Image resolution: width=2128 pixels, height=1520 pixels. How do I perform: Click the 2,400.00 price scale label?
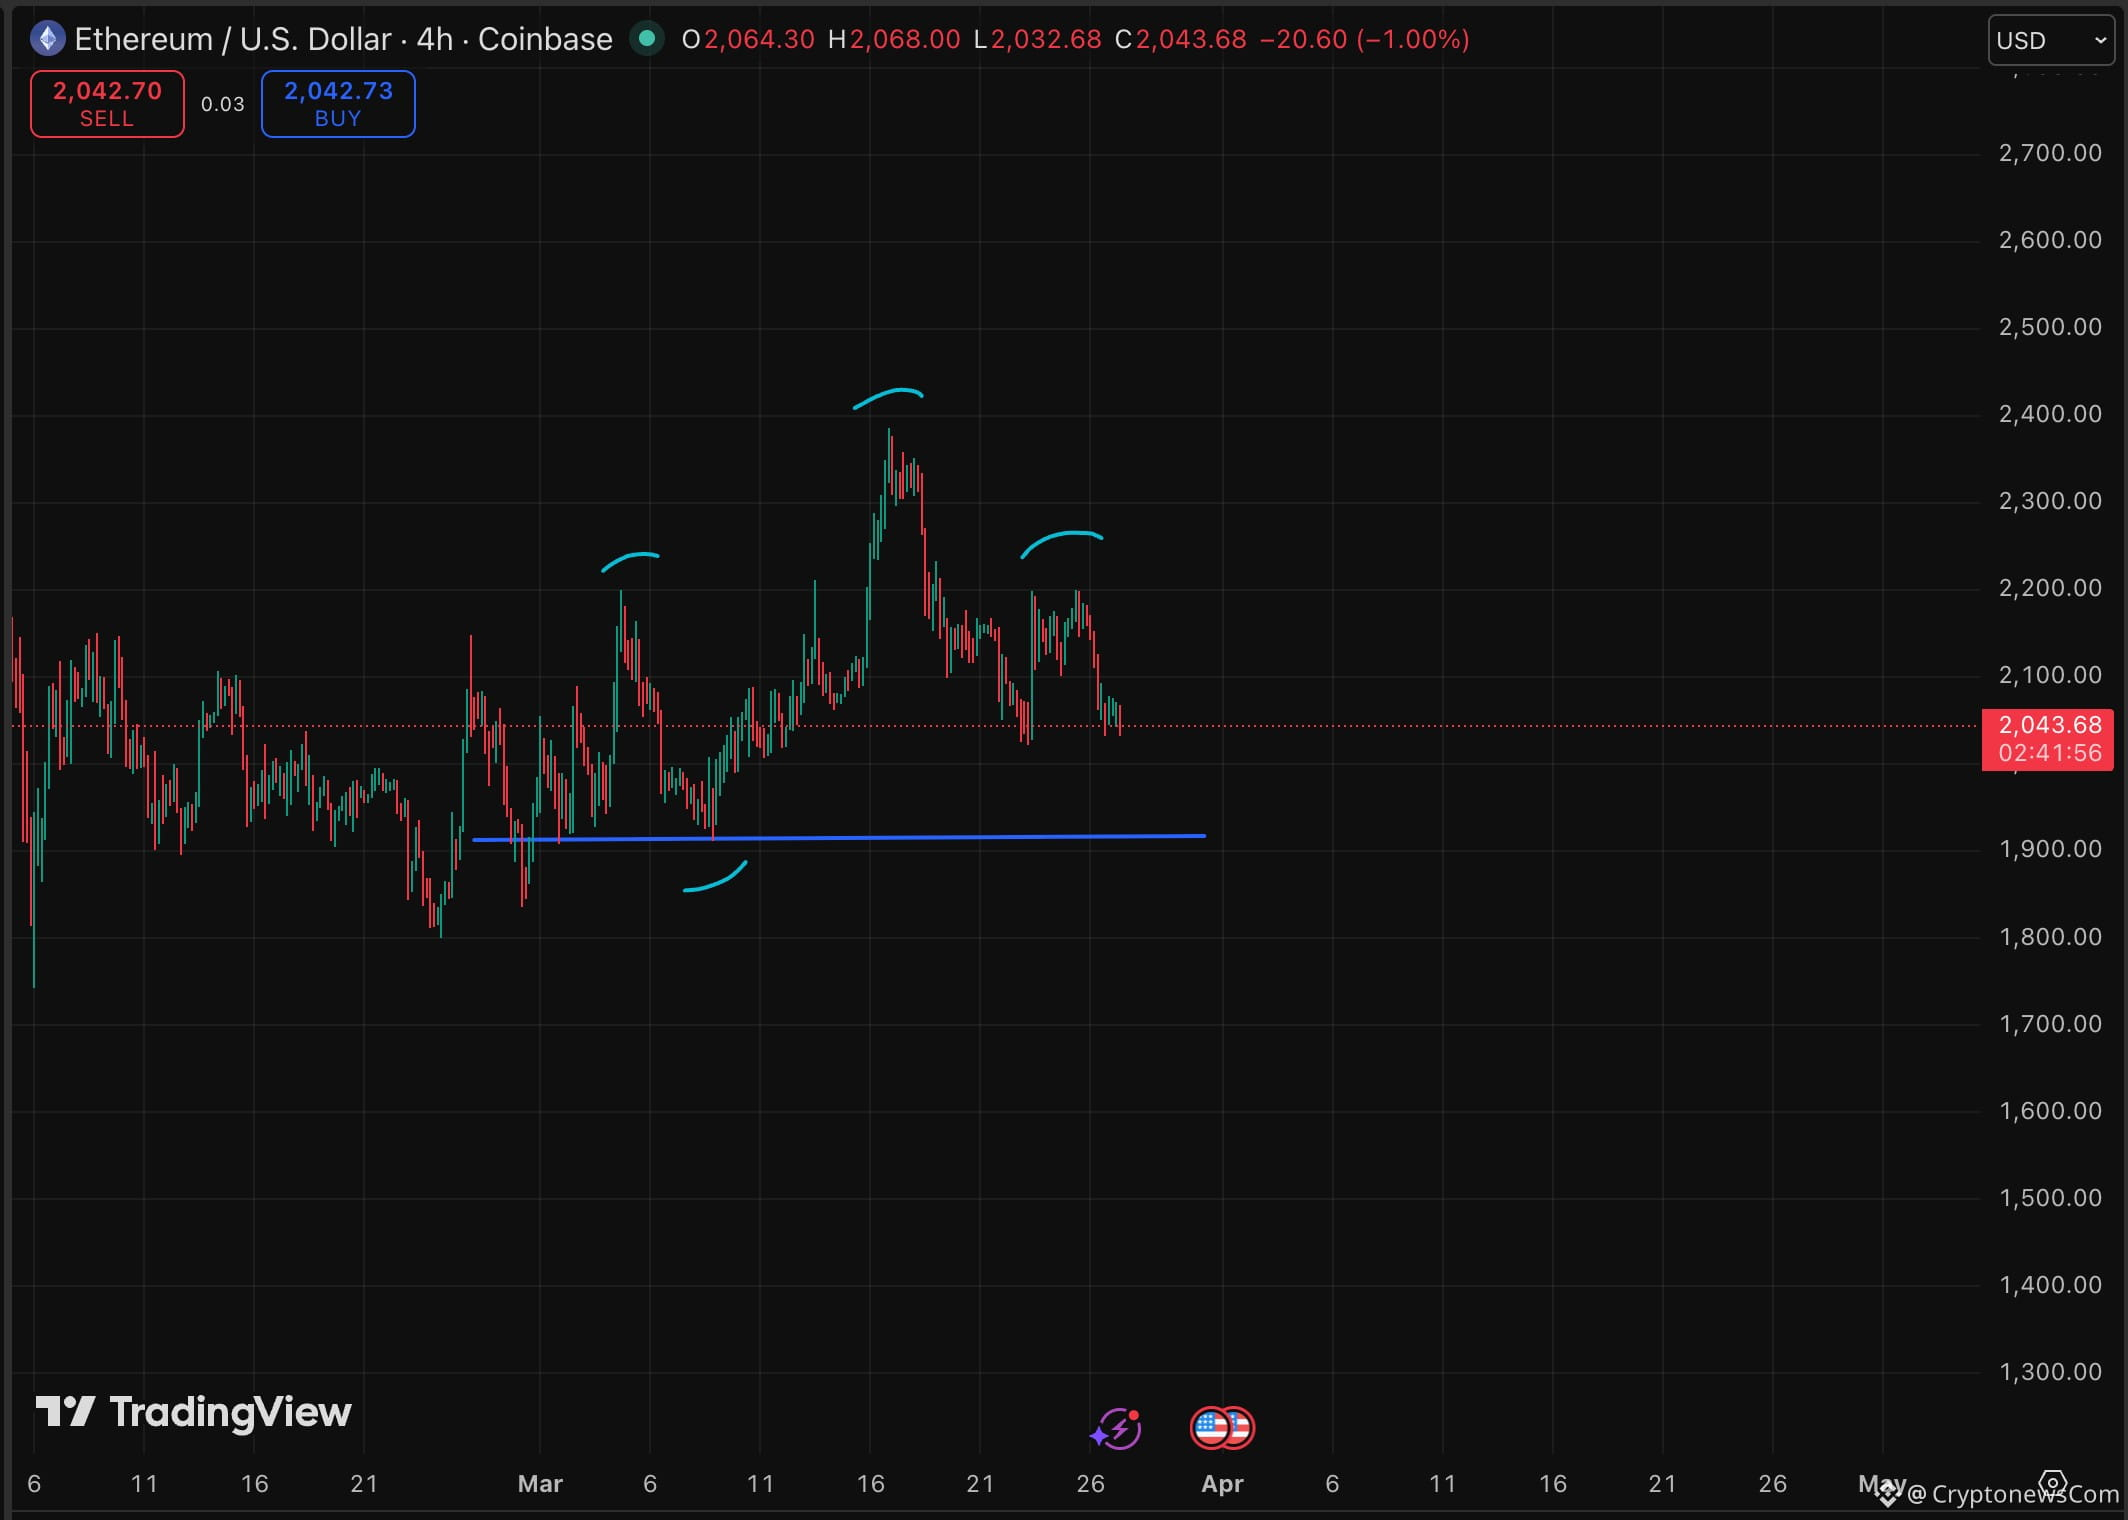click(x=2049, y=414)
